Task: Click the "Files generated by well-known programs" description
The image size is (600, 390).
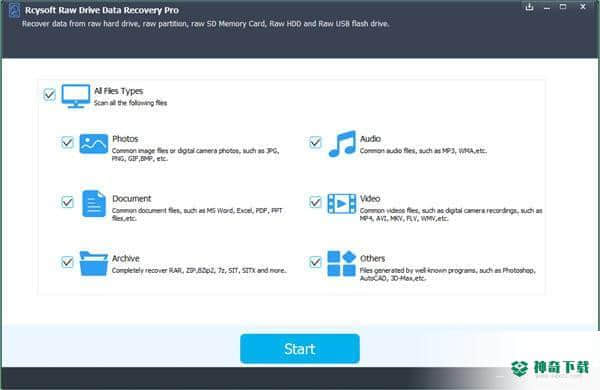Action: [447, 274]
